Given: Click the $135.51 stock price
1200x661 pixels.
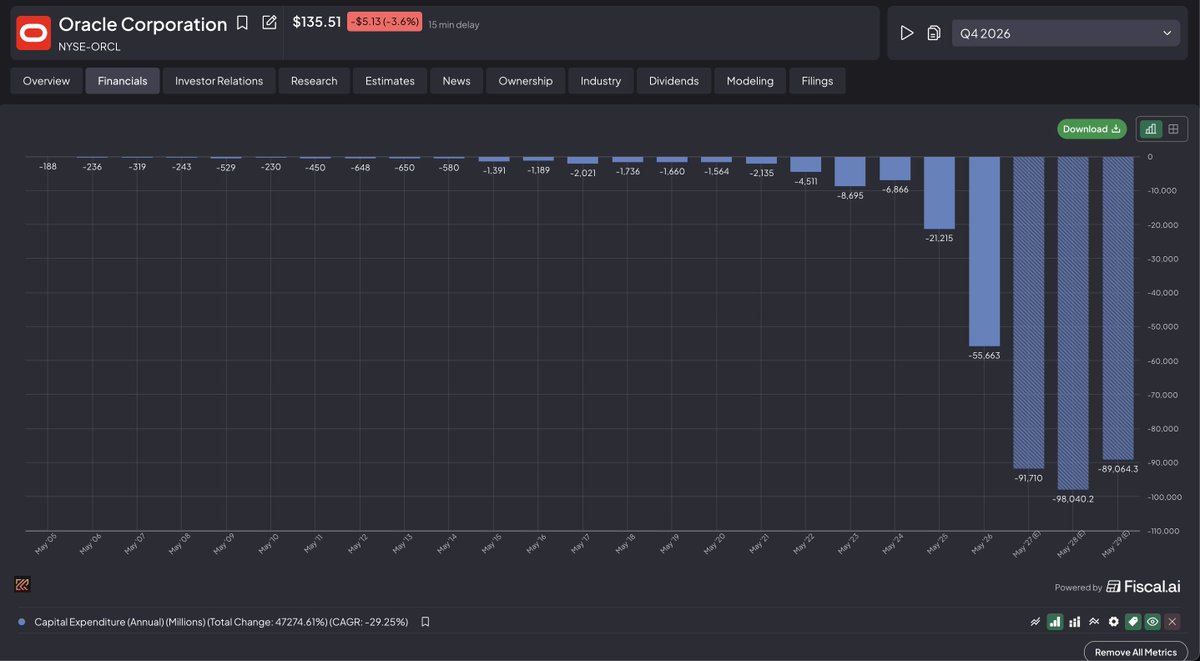Looking at the screenshot, I should (x=317, y=21).
